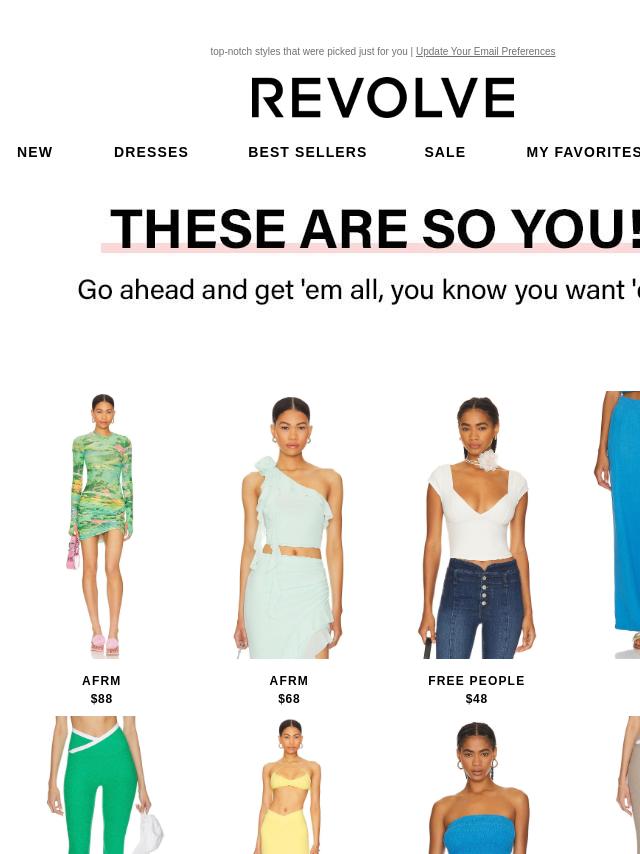The image size is (640, 854).
Task: Go to the DRESSES category
Action: point(151,152)
